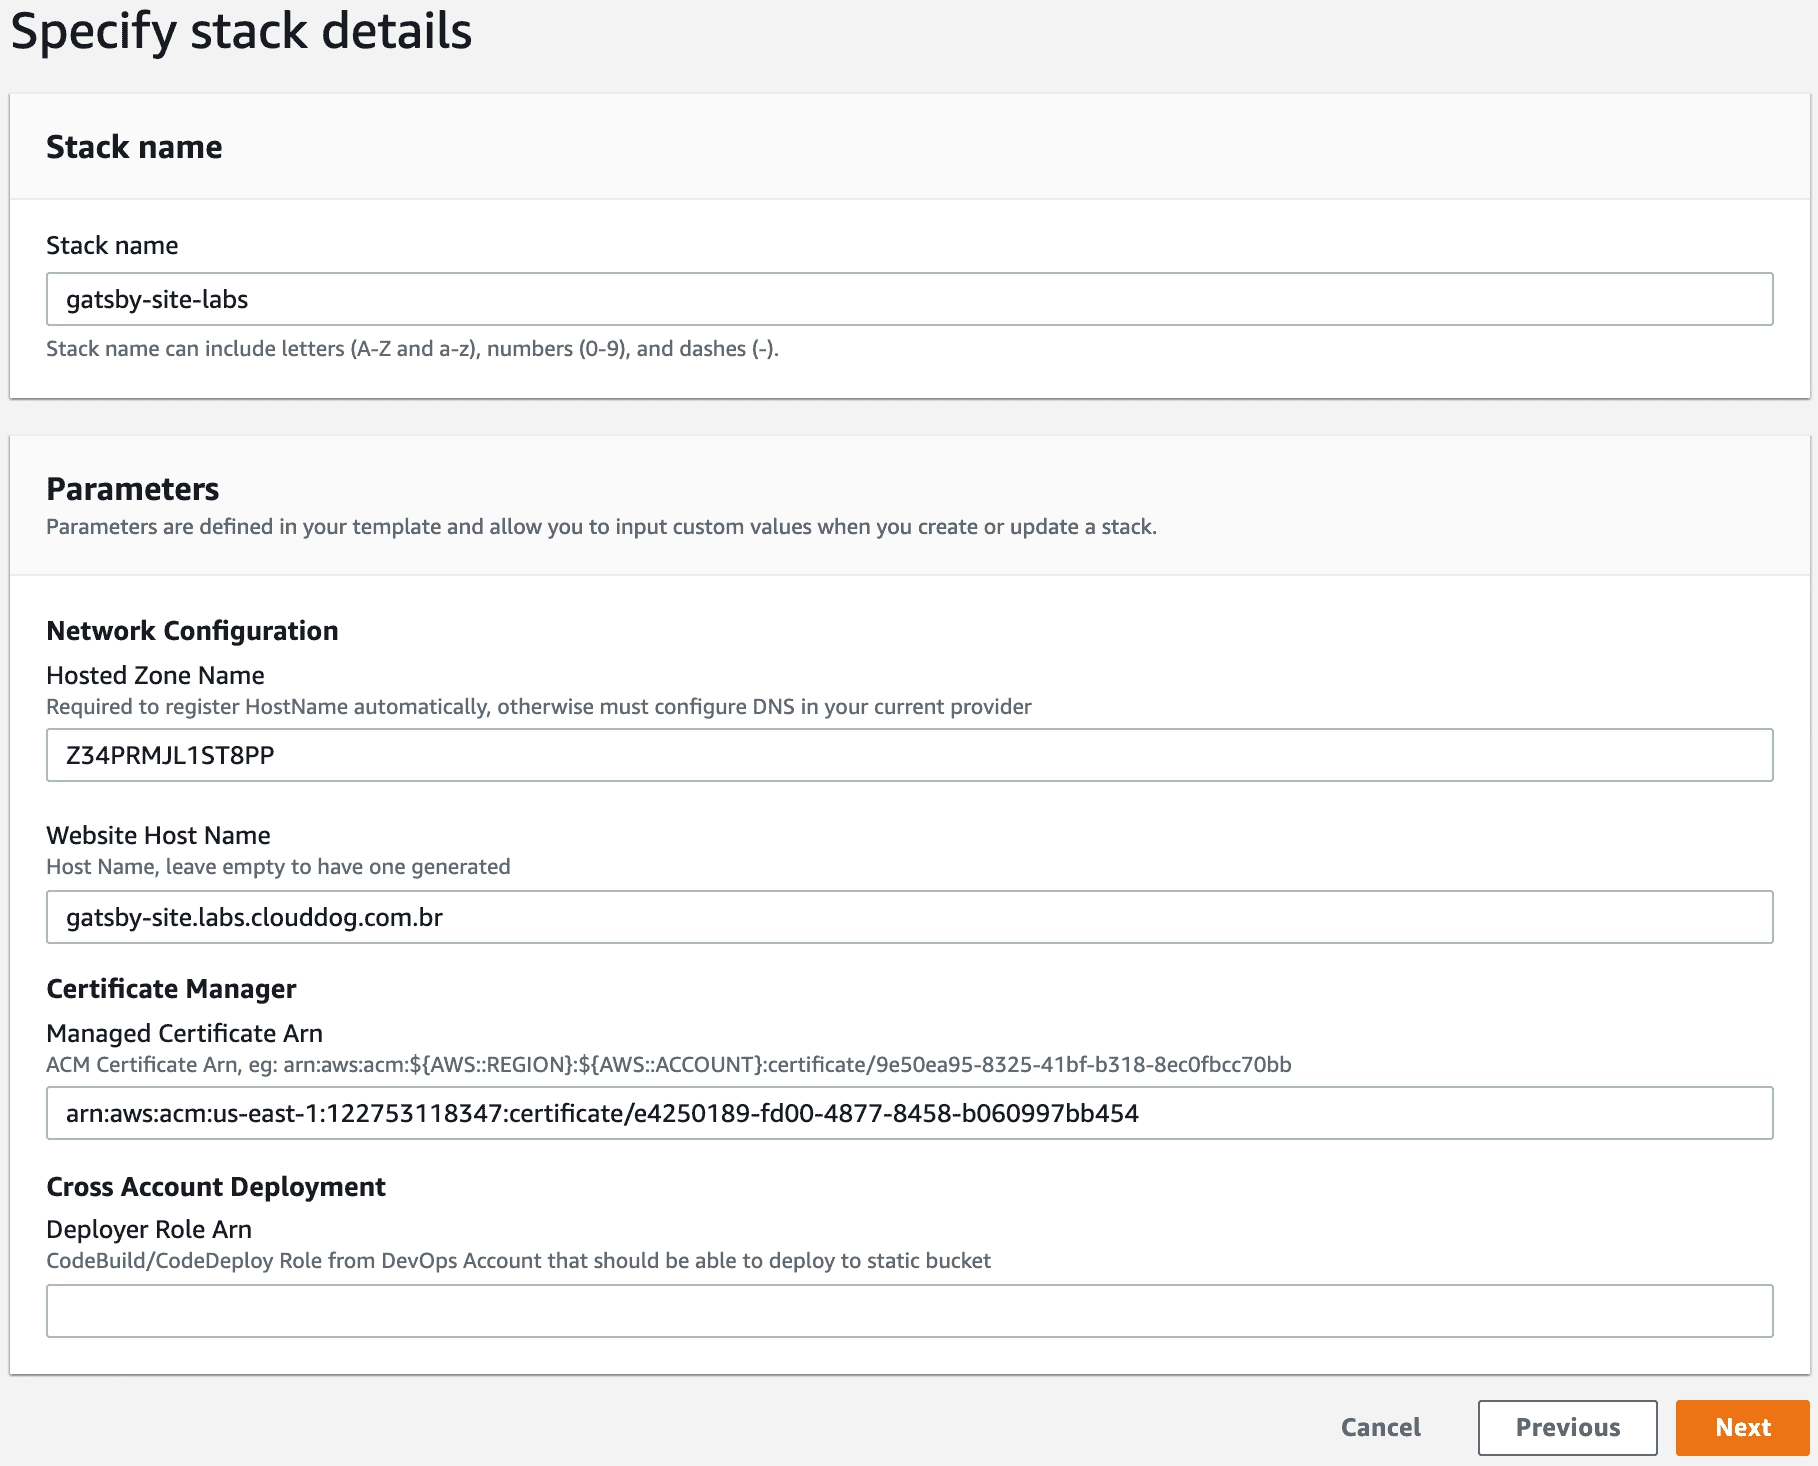The height and width of the screenshot is (1466, 1818).
Task: Click the Next button
Action: click(1743, 1427)
